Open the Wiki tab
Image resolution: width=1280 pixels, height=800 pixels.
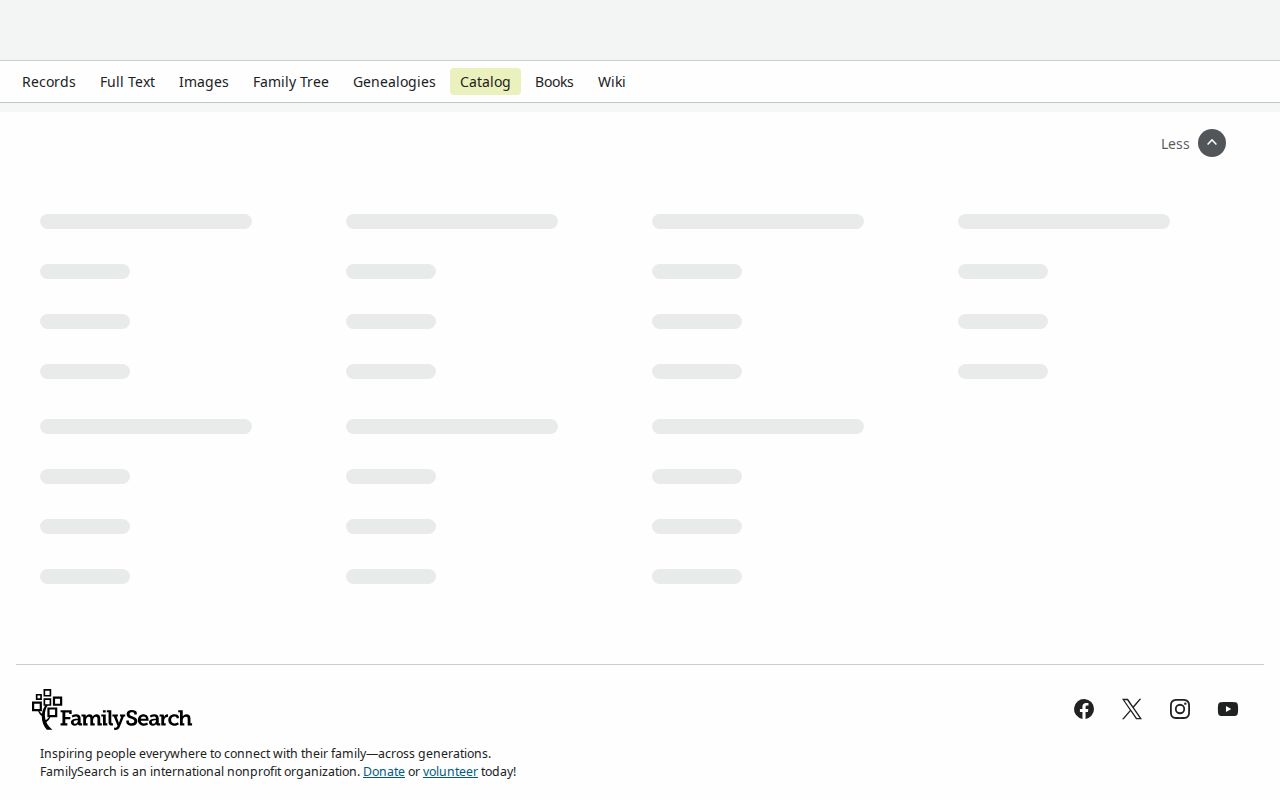point(612,82)
